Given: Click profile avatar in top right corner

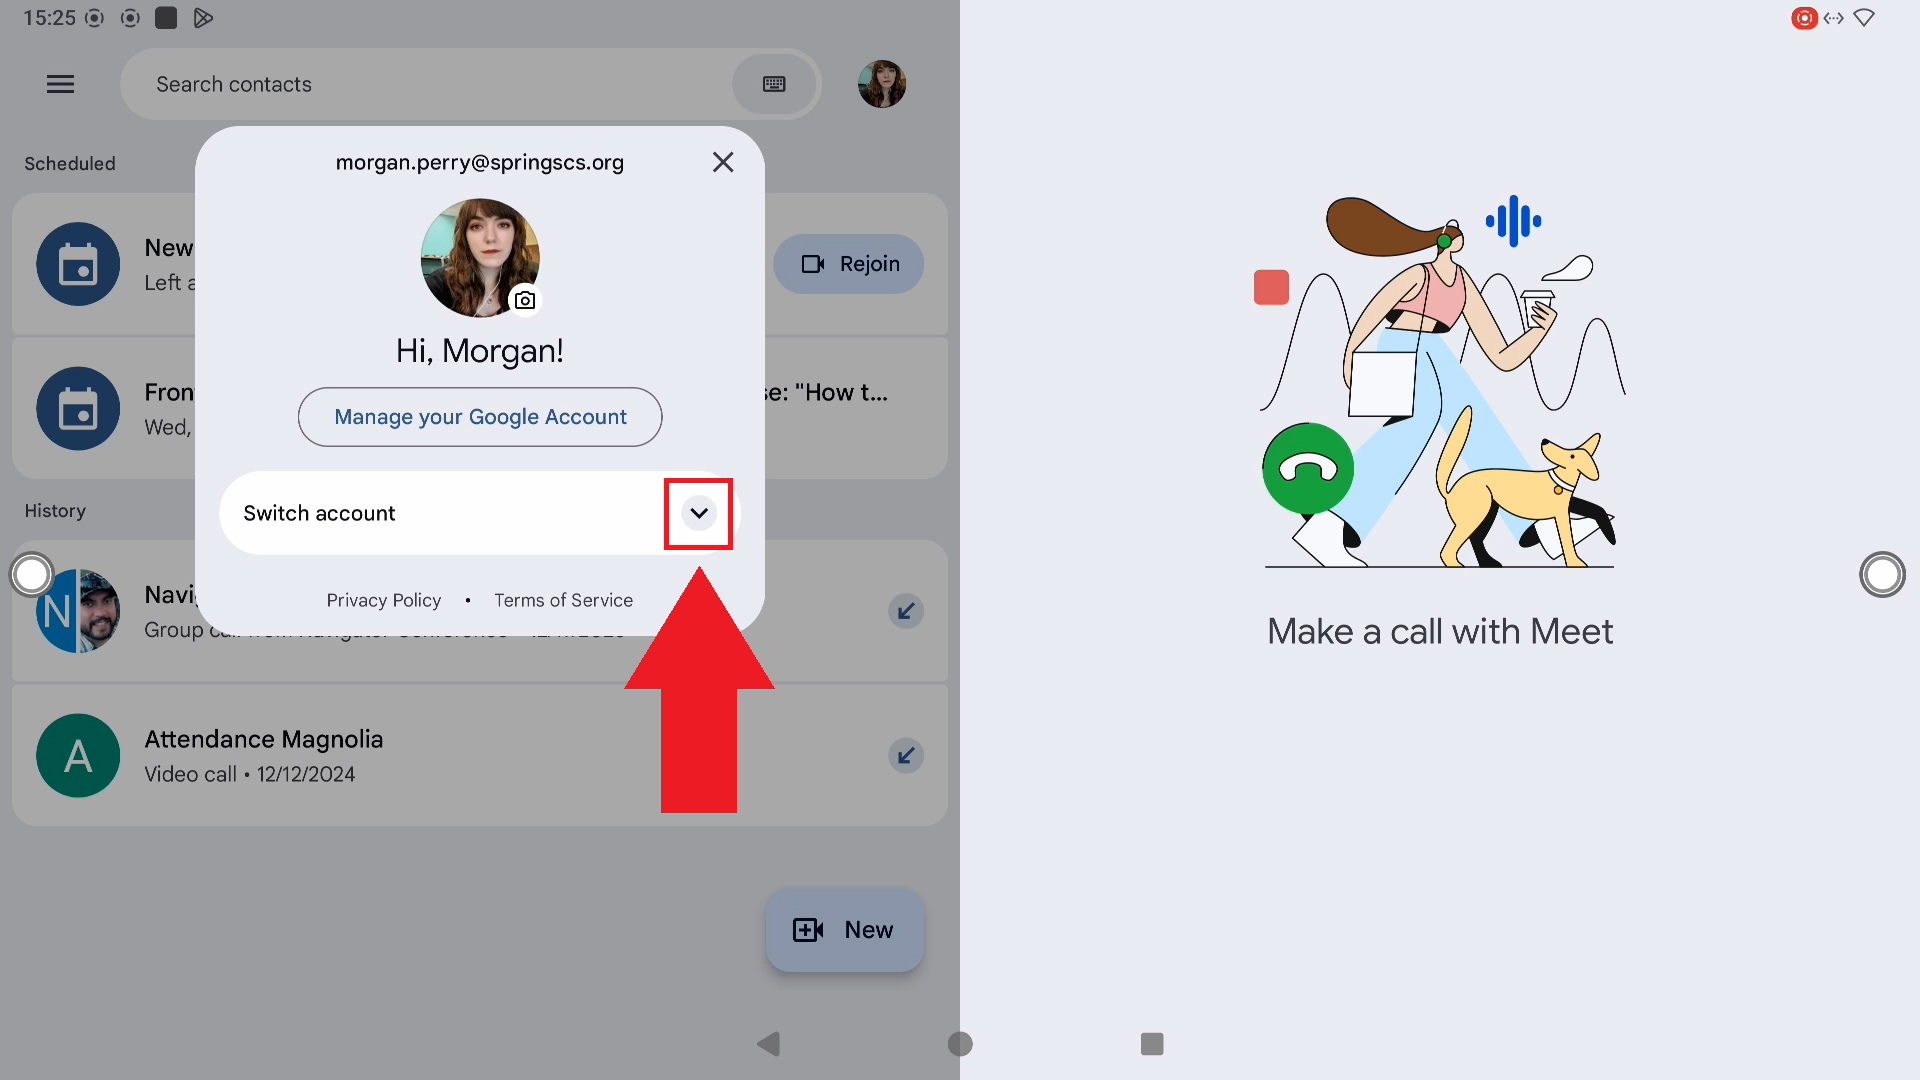Looking at the screenshot, I should point(881,84).
